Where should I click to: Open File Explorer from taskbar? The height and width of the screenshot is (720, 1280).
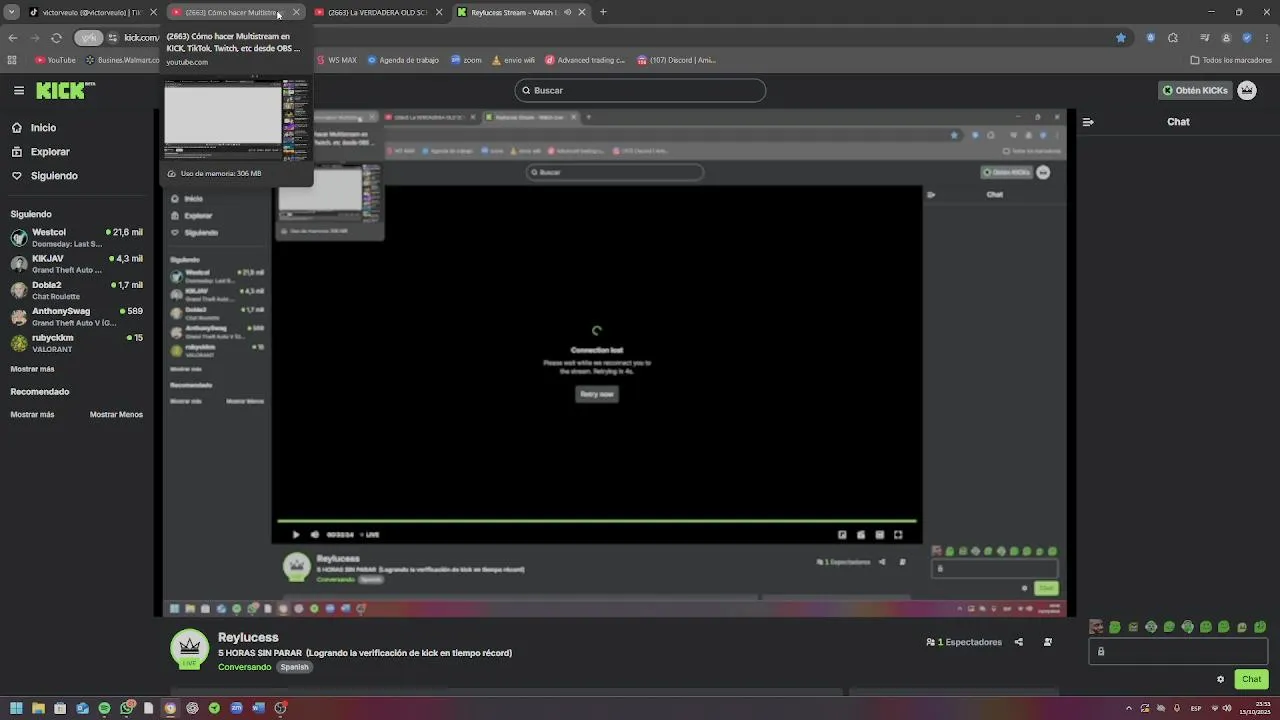38,708
